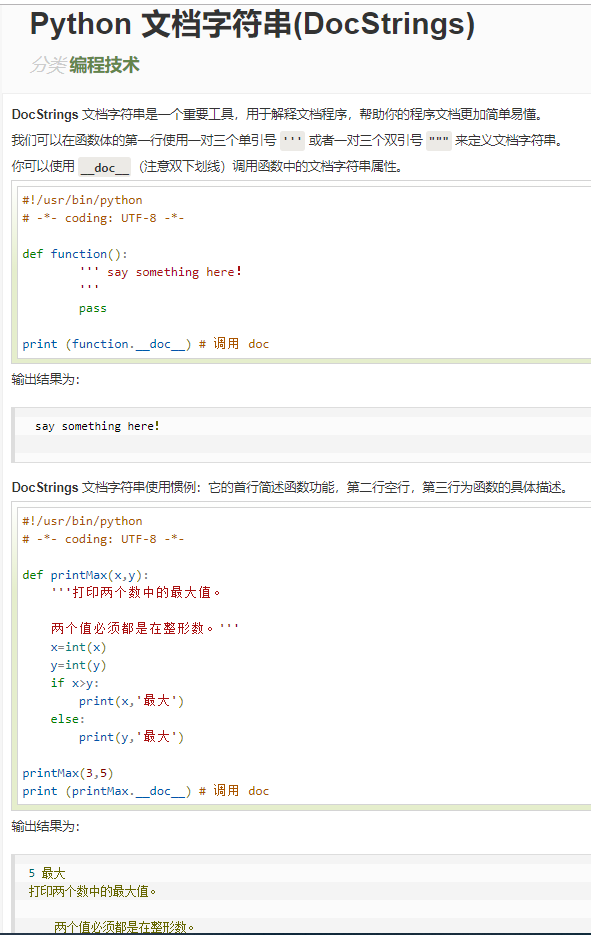591x935 pixels.
Task: Click the ''' say something here! docstring line
Action: click(160, 272)
